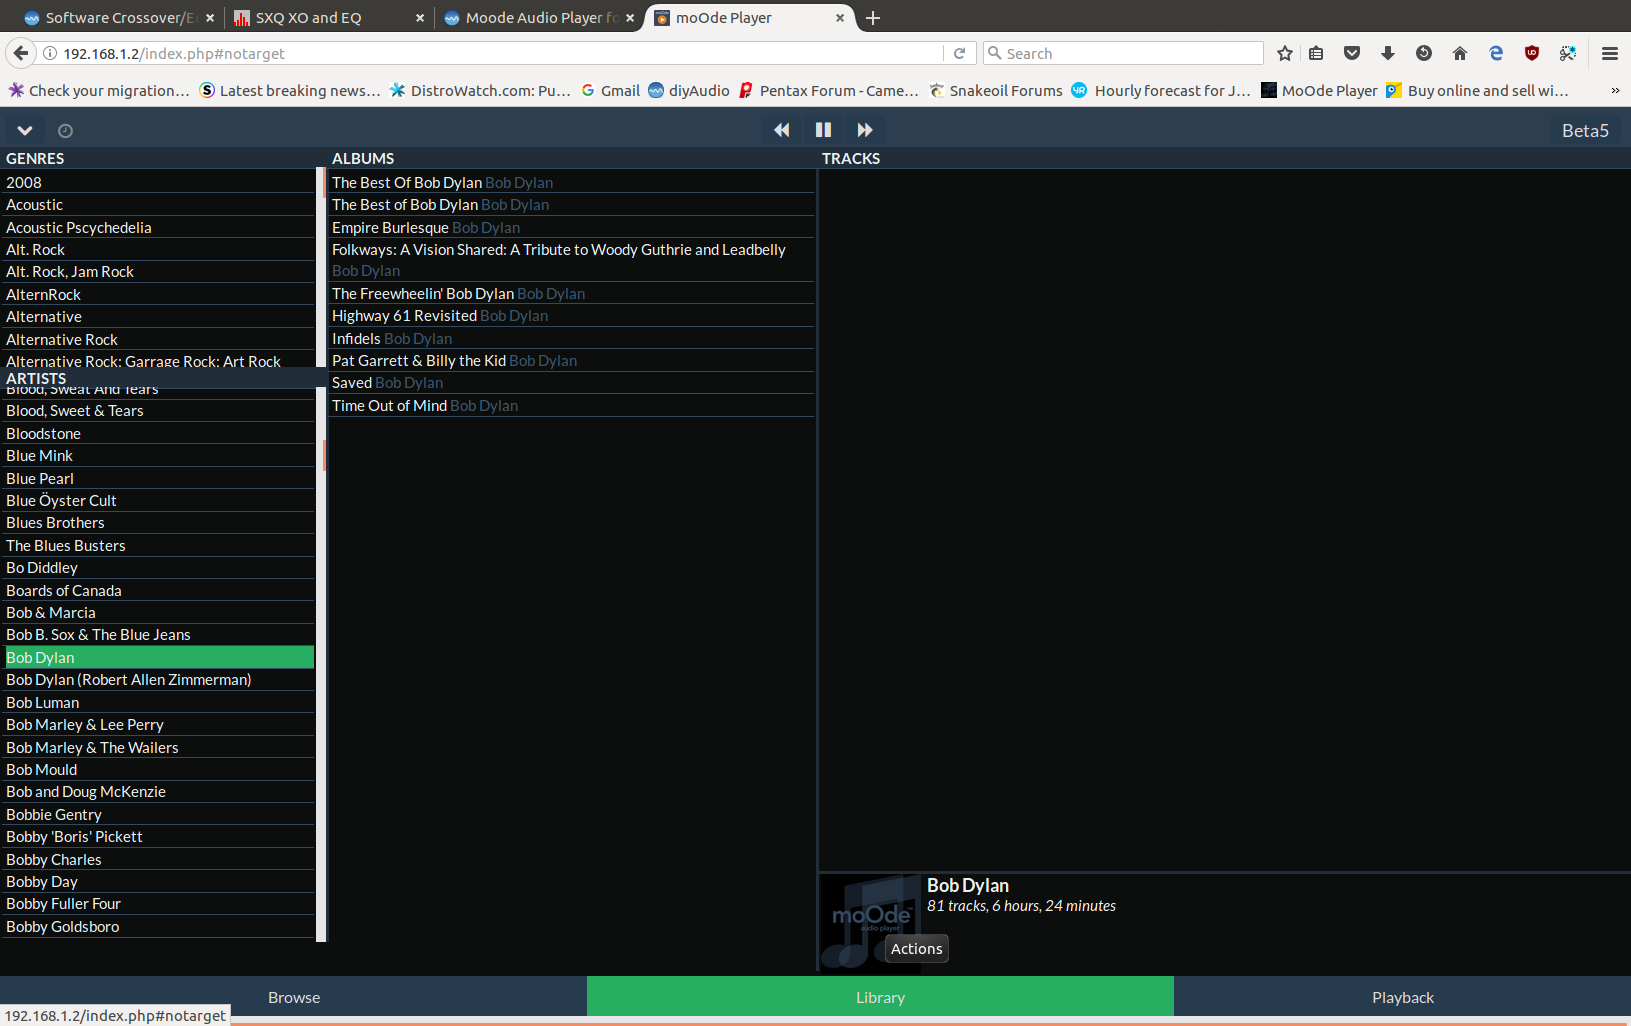Select artist Bob Dylan
This screenshot has width=1631, height=1026.
click(160, 657)
